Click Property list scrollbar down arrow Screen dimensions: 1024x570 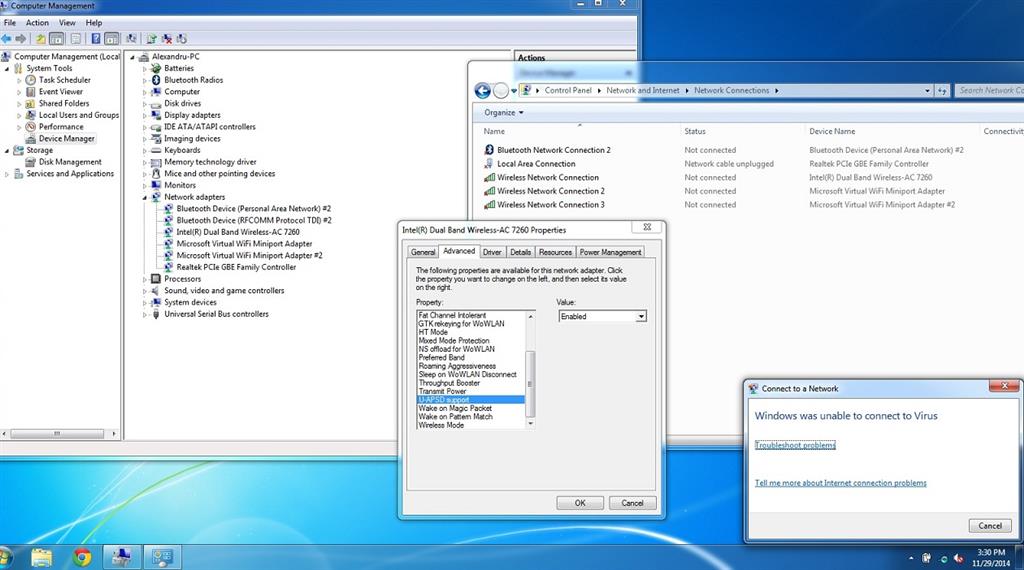pos(530,424)
